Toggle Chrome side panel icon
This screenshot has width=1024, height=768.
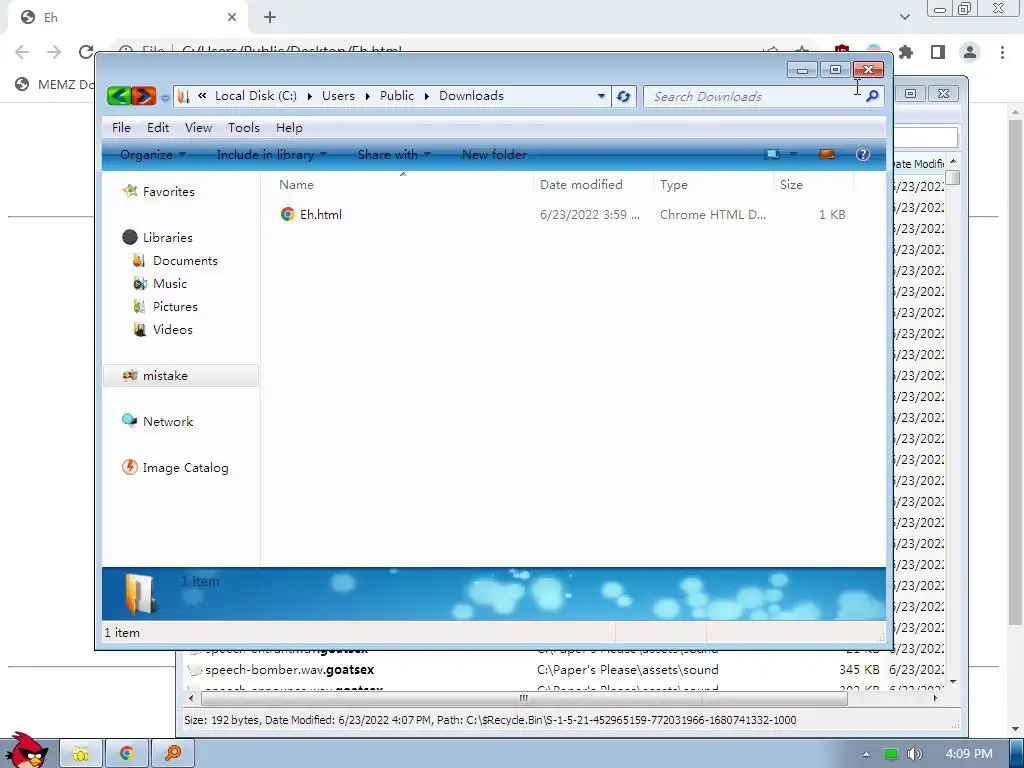pyautogui.click(x=938, y=52)
